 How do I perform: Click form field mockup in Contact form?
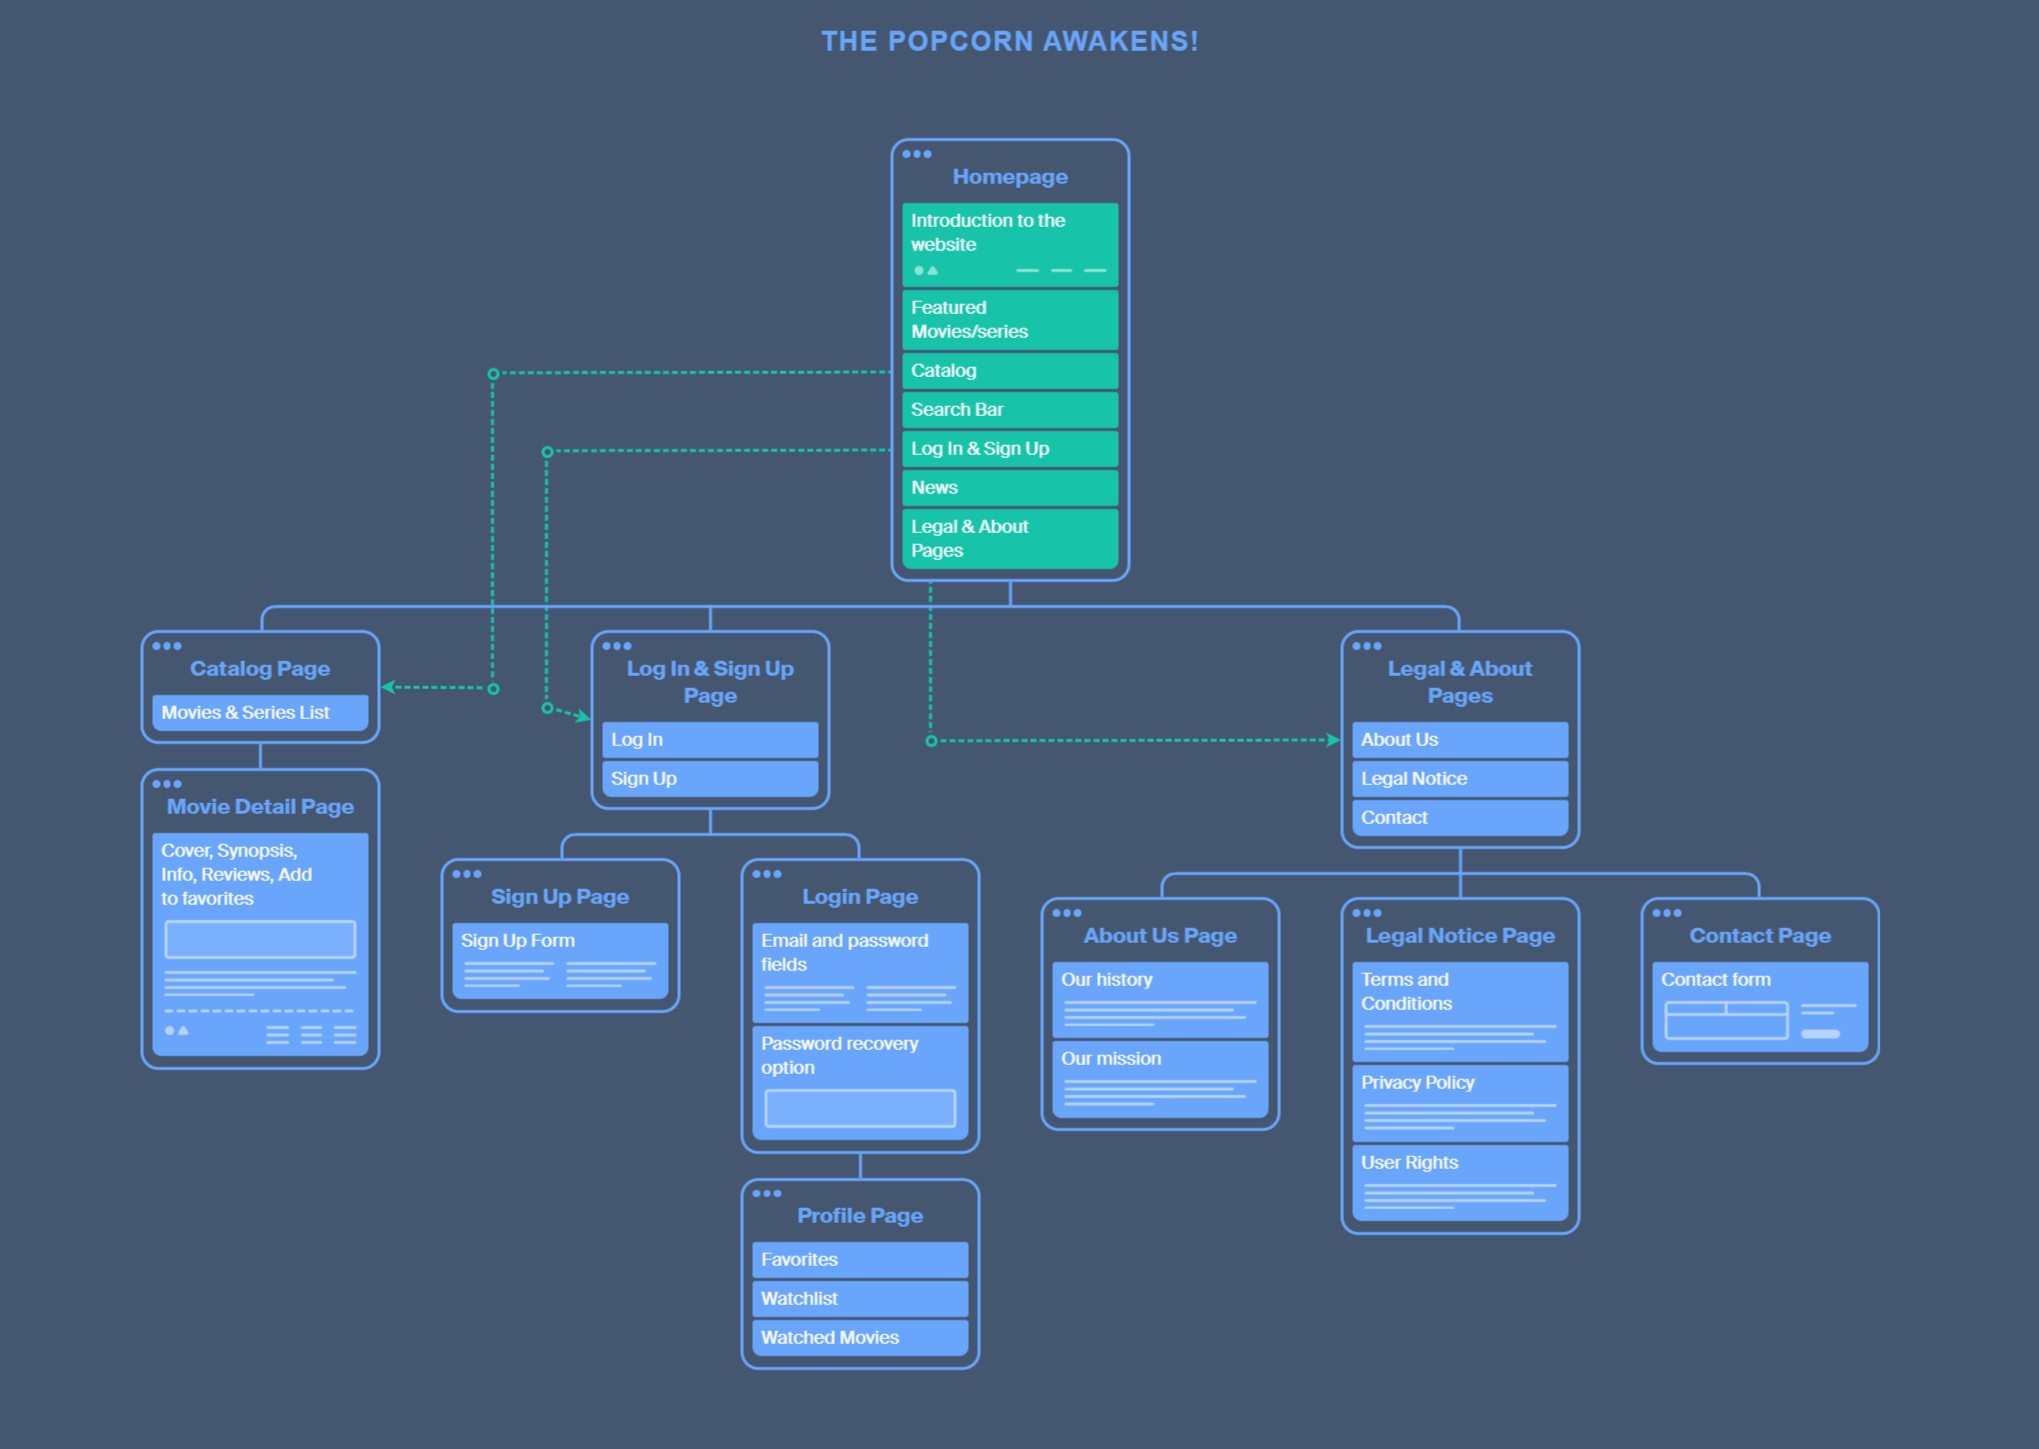point(1726,1020)
